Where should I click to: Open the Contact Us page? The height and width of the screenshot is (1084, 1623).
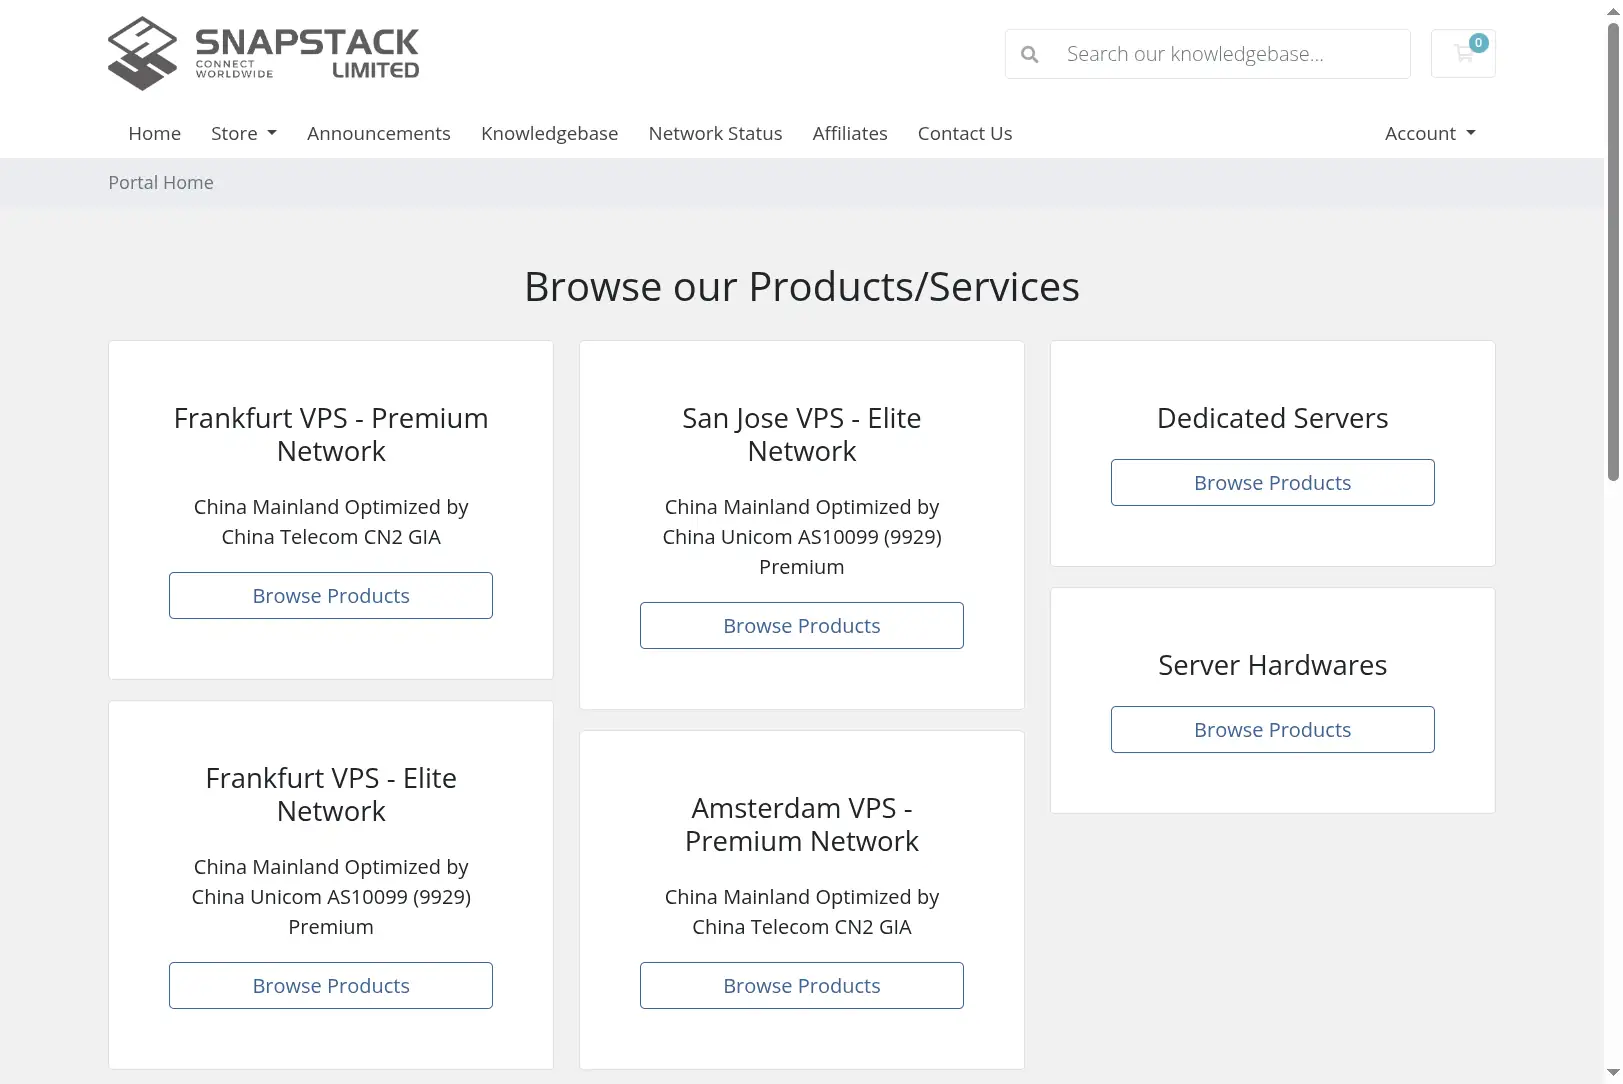point(965,133)
